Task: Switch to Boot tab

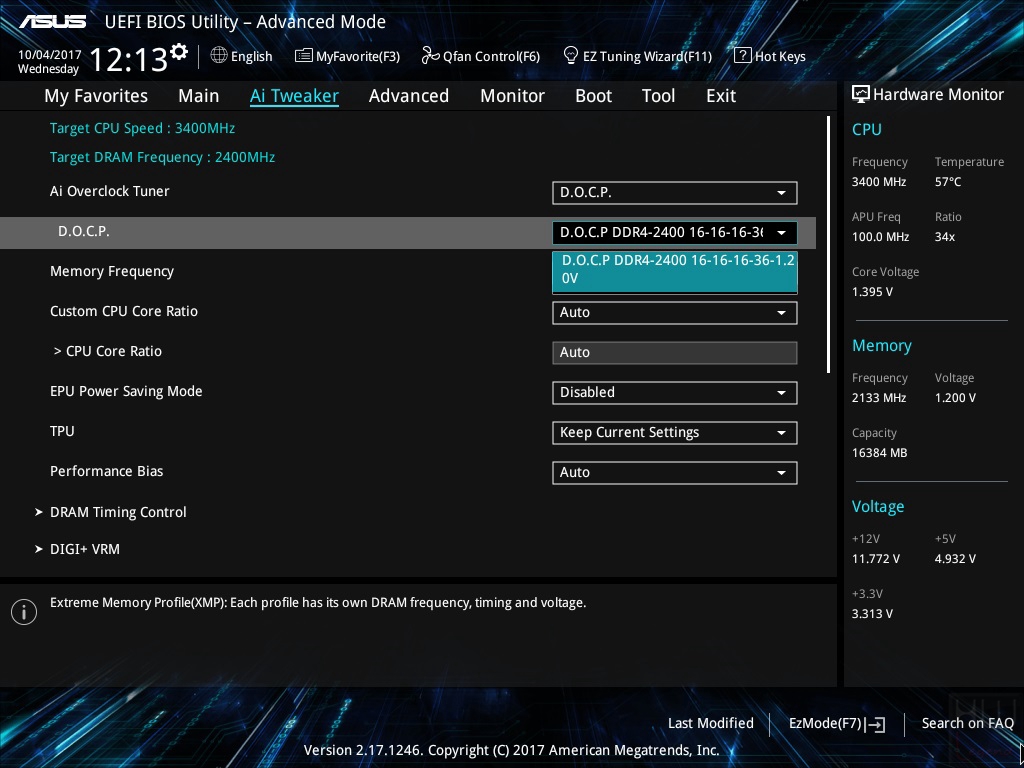Action: [x=594, y=95]
